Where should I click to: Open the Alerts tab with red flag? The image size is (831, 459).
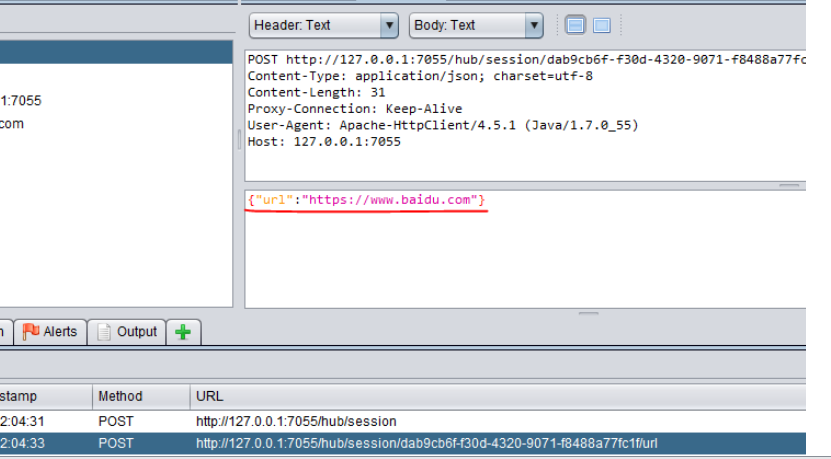pyautogui.click(x=50, y=332)
